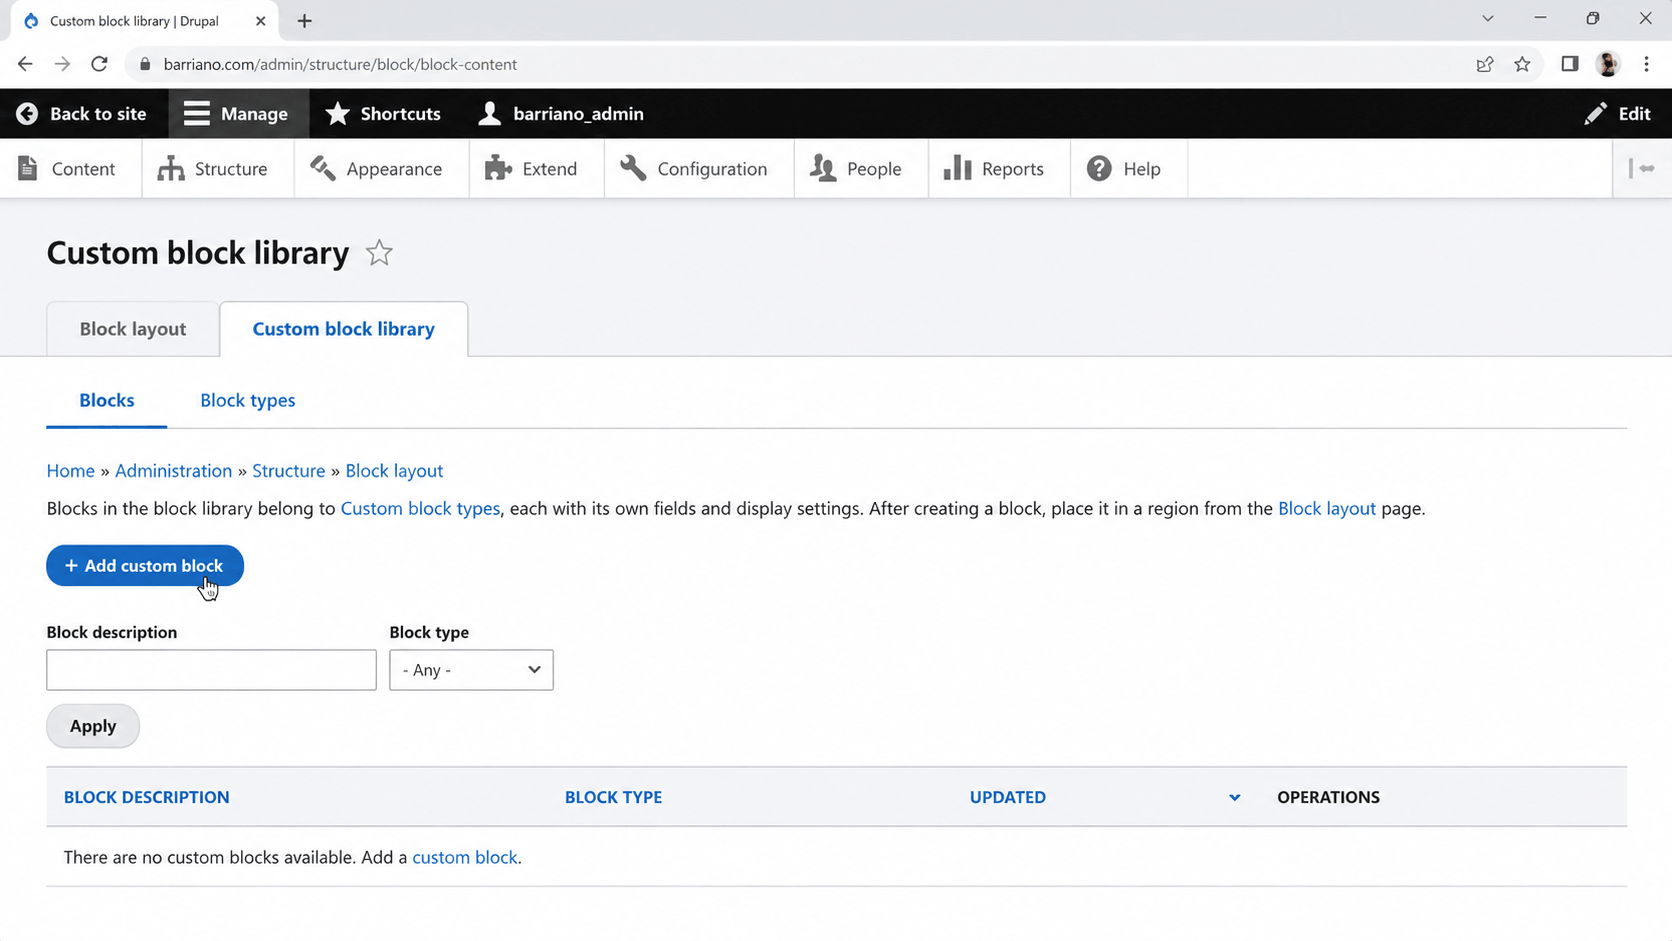This screenshot has height=941, width=1672.
Task: Select the Custom block library tab
Action: [343, 329]
